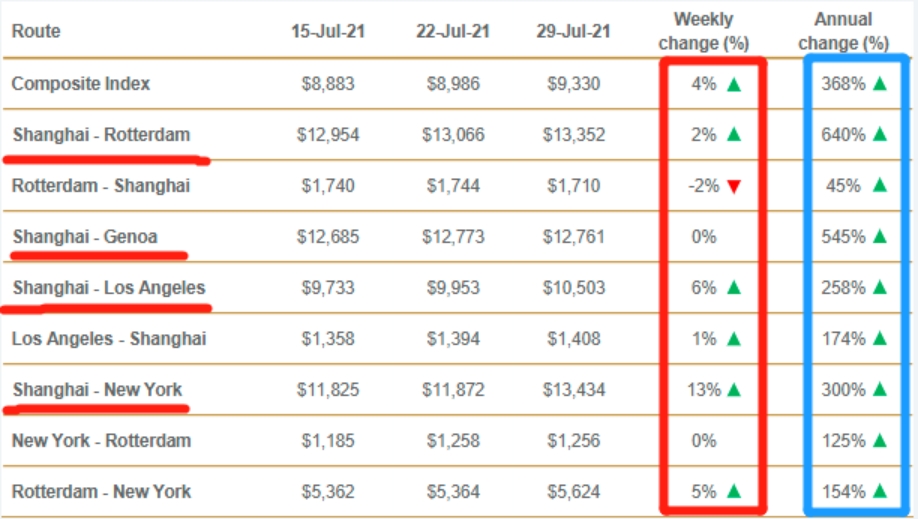Click the green arrow beside 368% annual change
The width and height of the screenshot is (918, 519).
pos(880,84)
